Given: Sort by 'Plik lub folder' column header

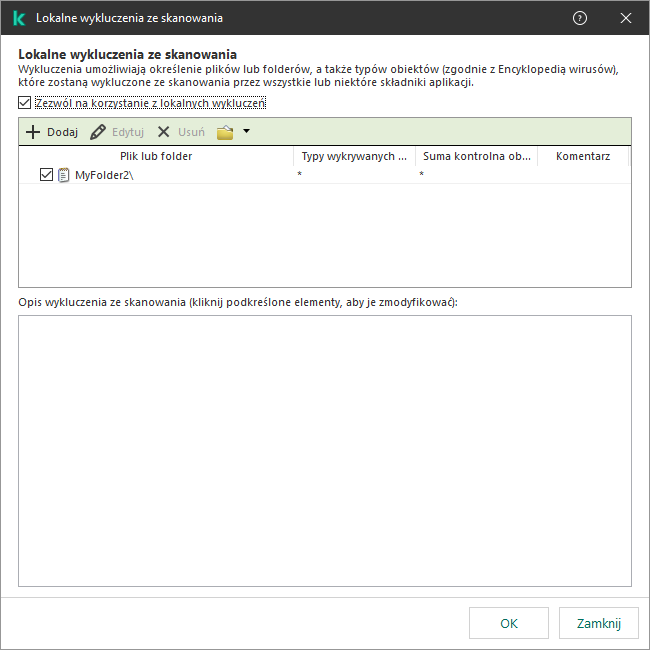Looking at the screenshot, I should (x=156, y=156).
